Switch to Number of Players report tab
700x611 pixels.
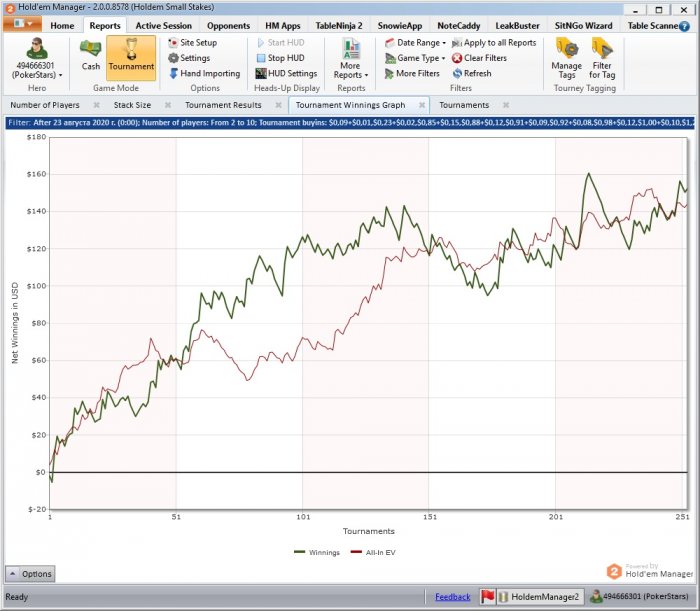coord(45,105)
